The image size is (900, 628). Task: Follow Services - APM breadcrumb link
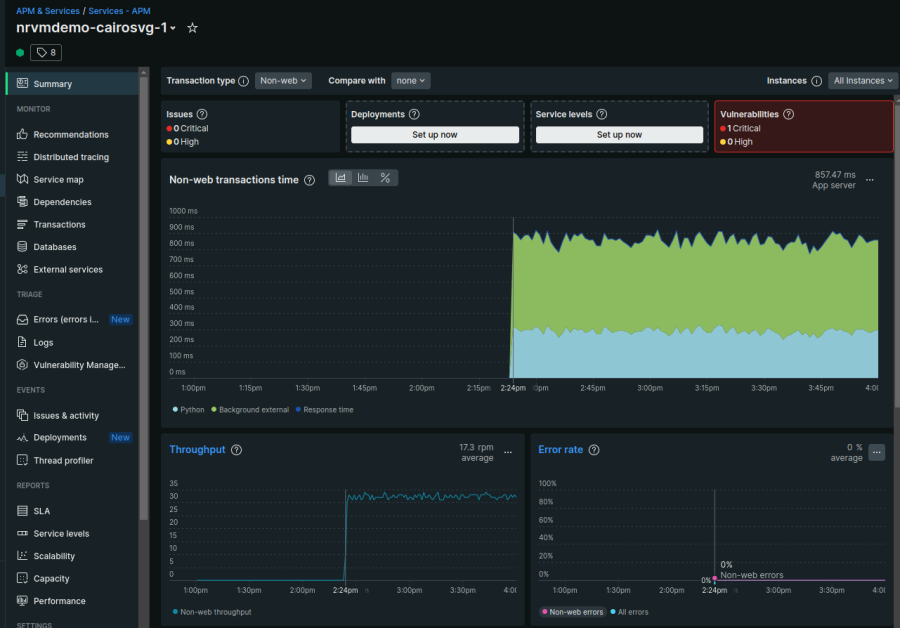pyautogui.click(x=119, y=11)
